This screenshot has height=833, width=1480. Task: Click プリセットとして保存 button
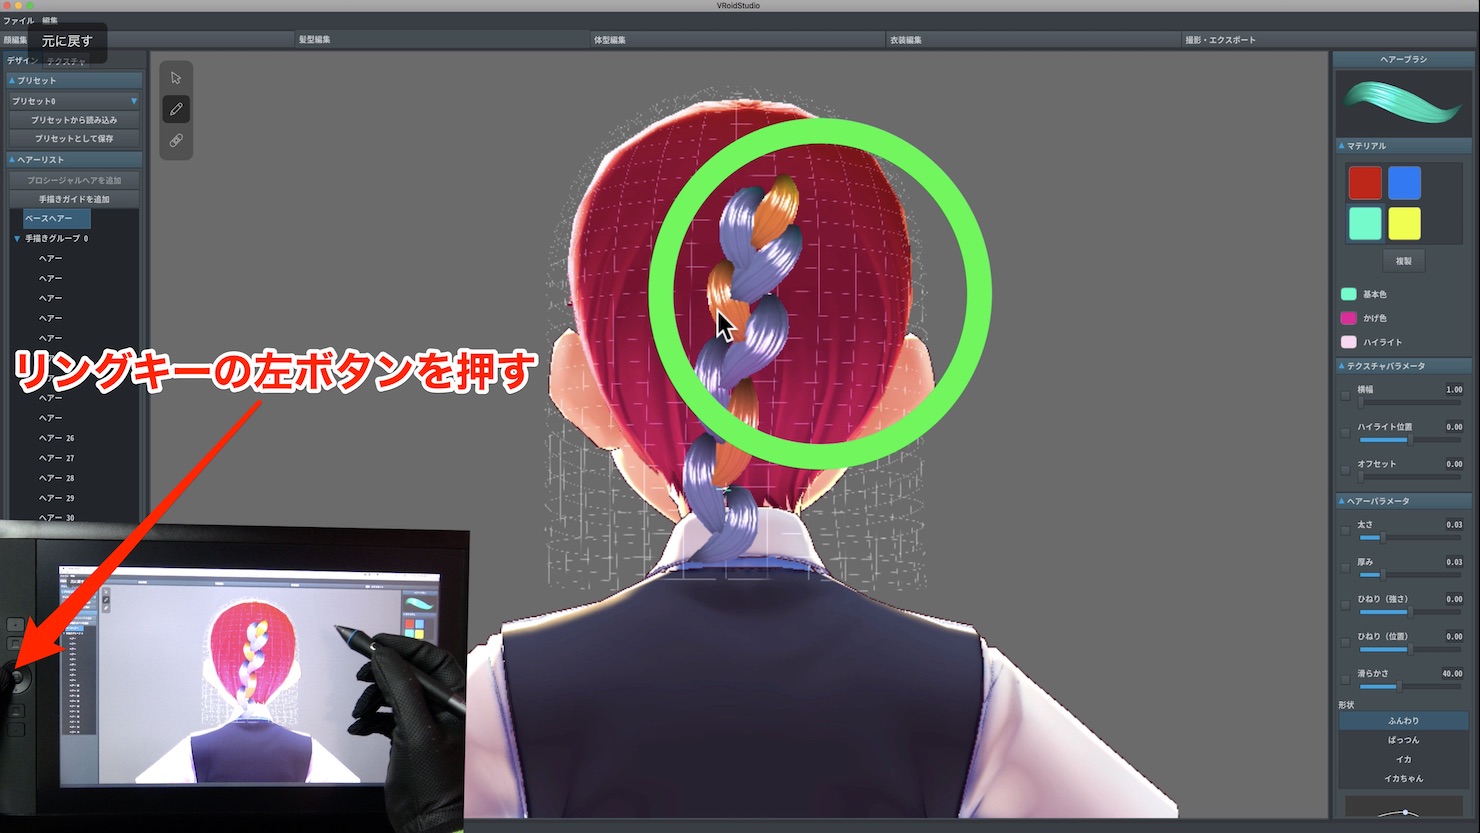(74, 139)
